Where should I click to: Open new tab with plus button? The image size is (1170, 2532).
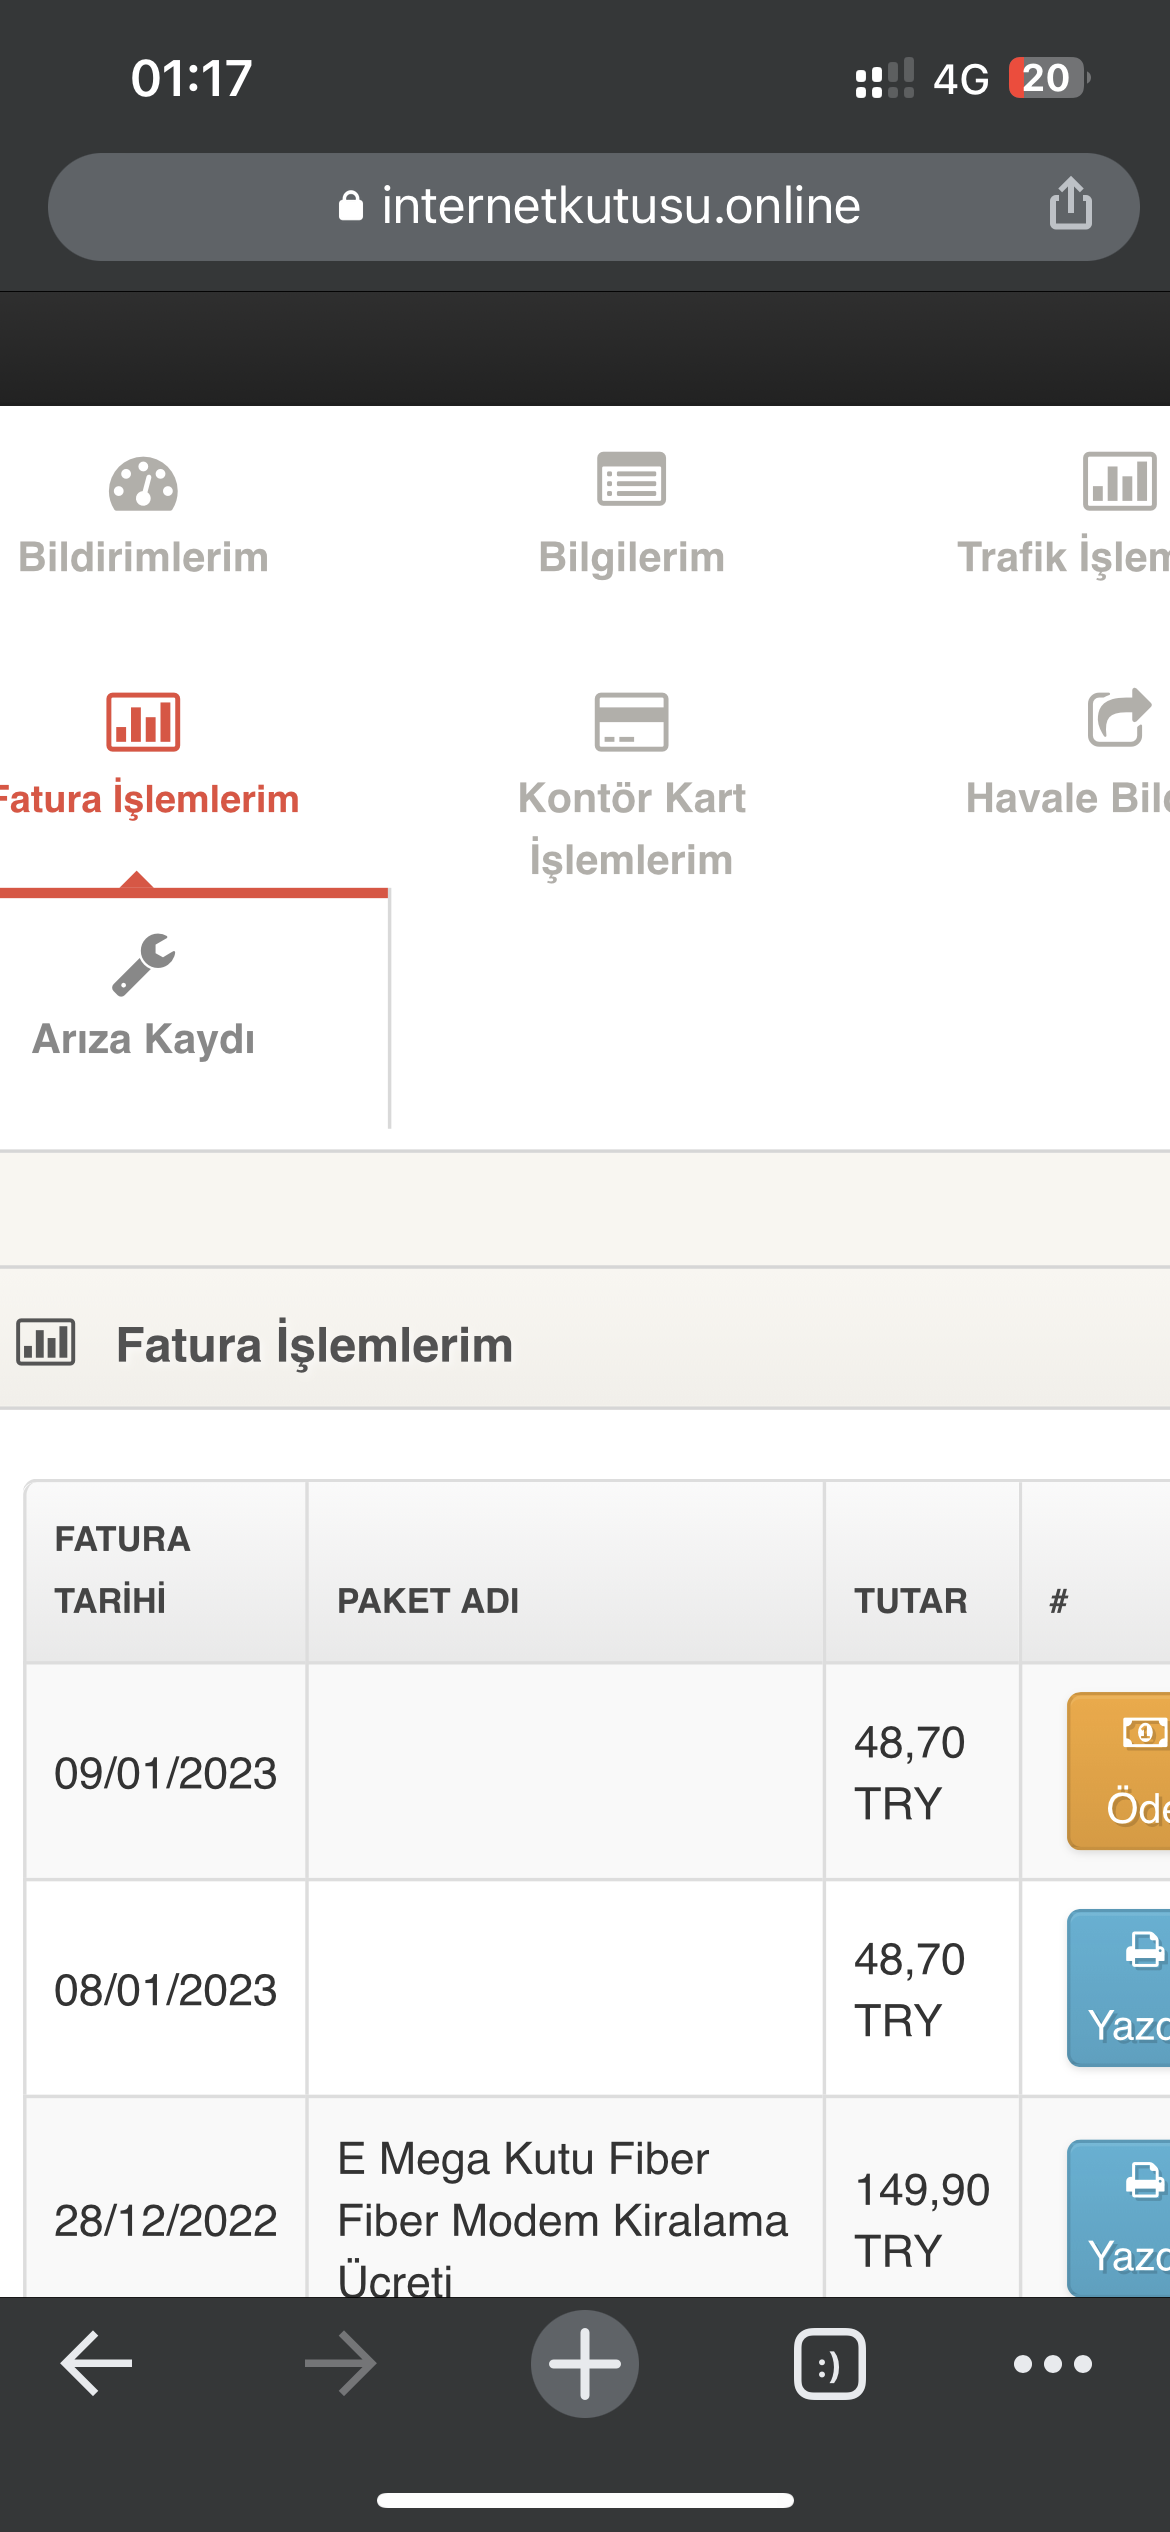(x=585, y=2363)
